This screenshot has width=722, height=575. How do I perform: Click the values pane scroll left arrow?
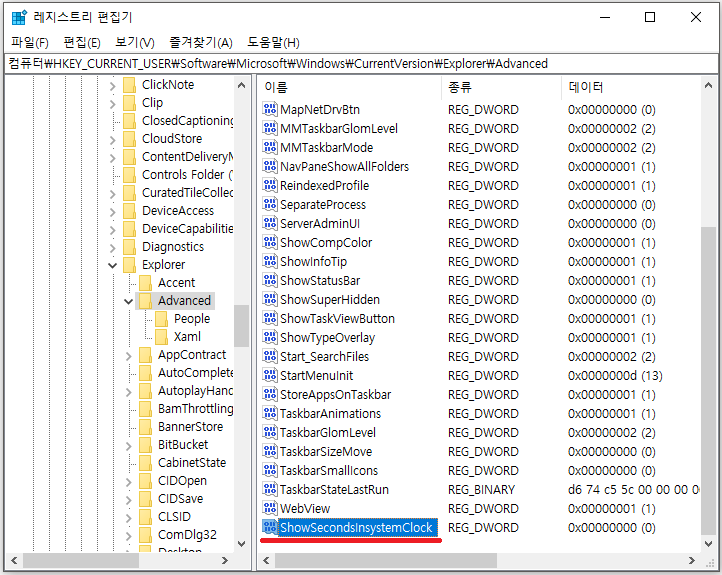coord(266,560)
